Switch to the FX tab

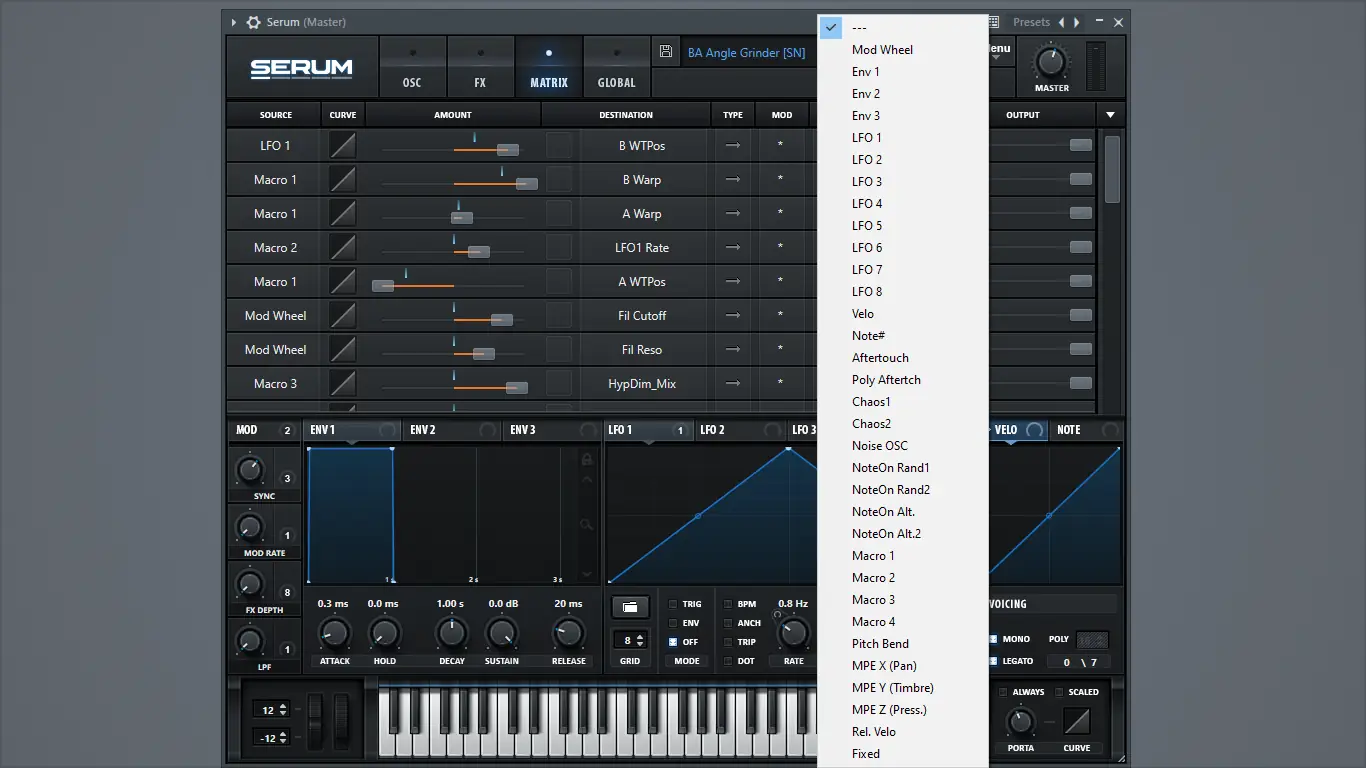pos(480,67)
